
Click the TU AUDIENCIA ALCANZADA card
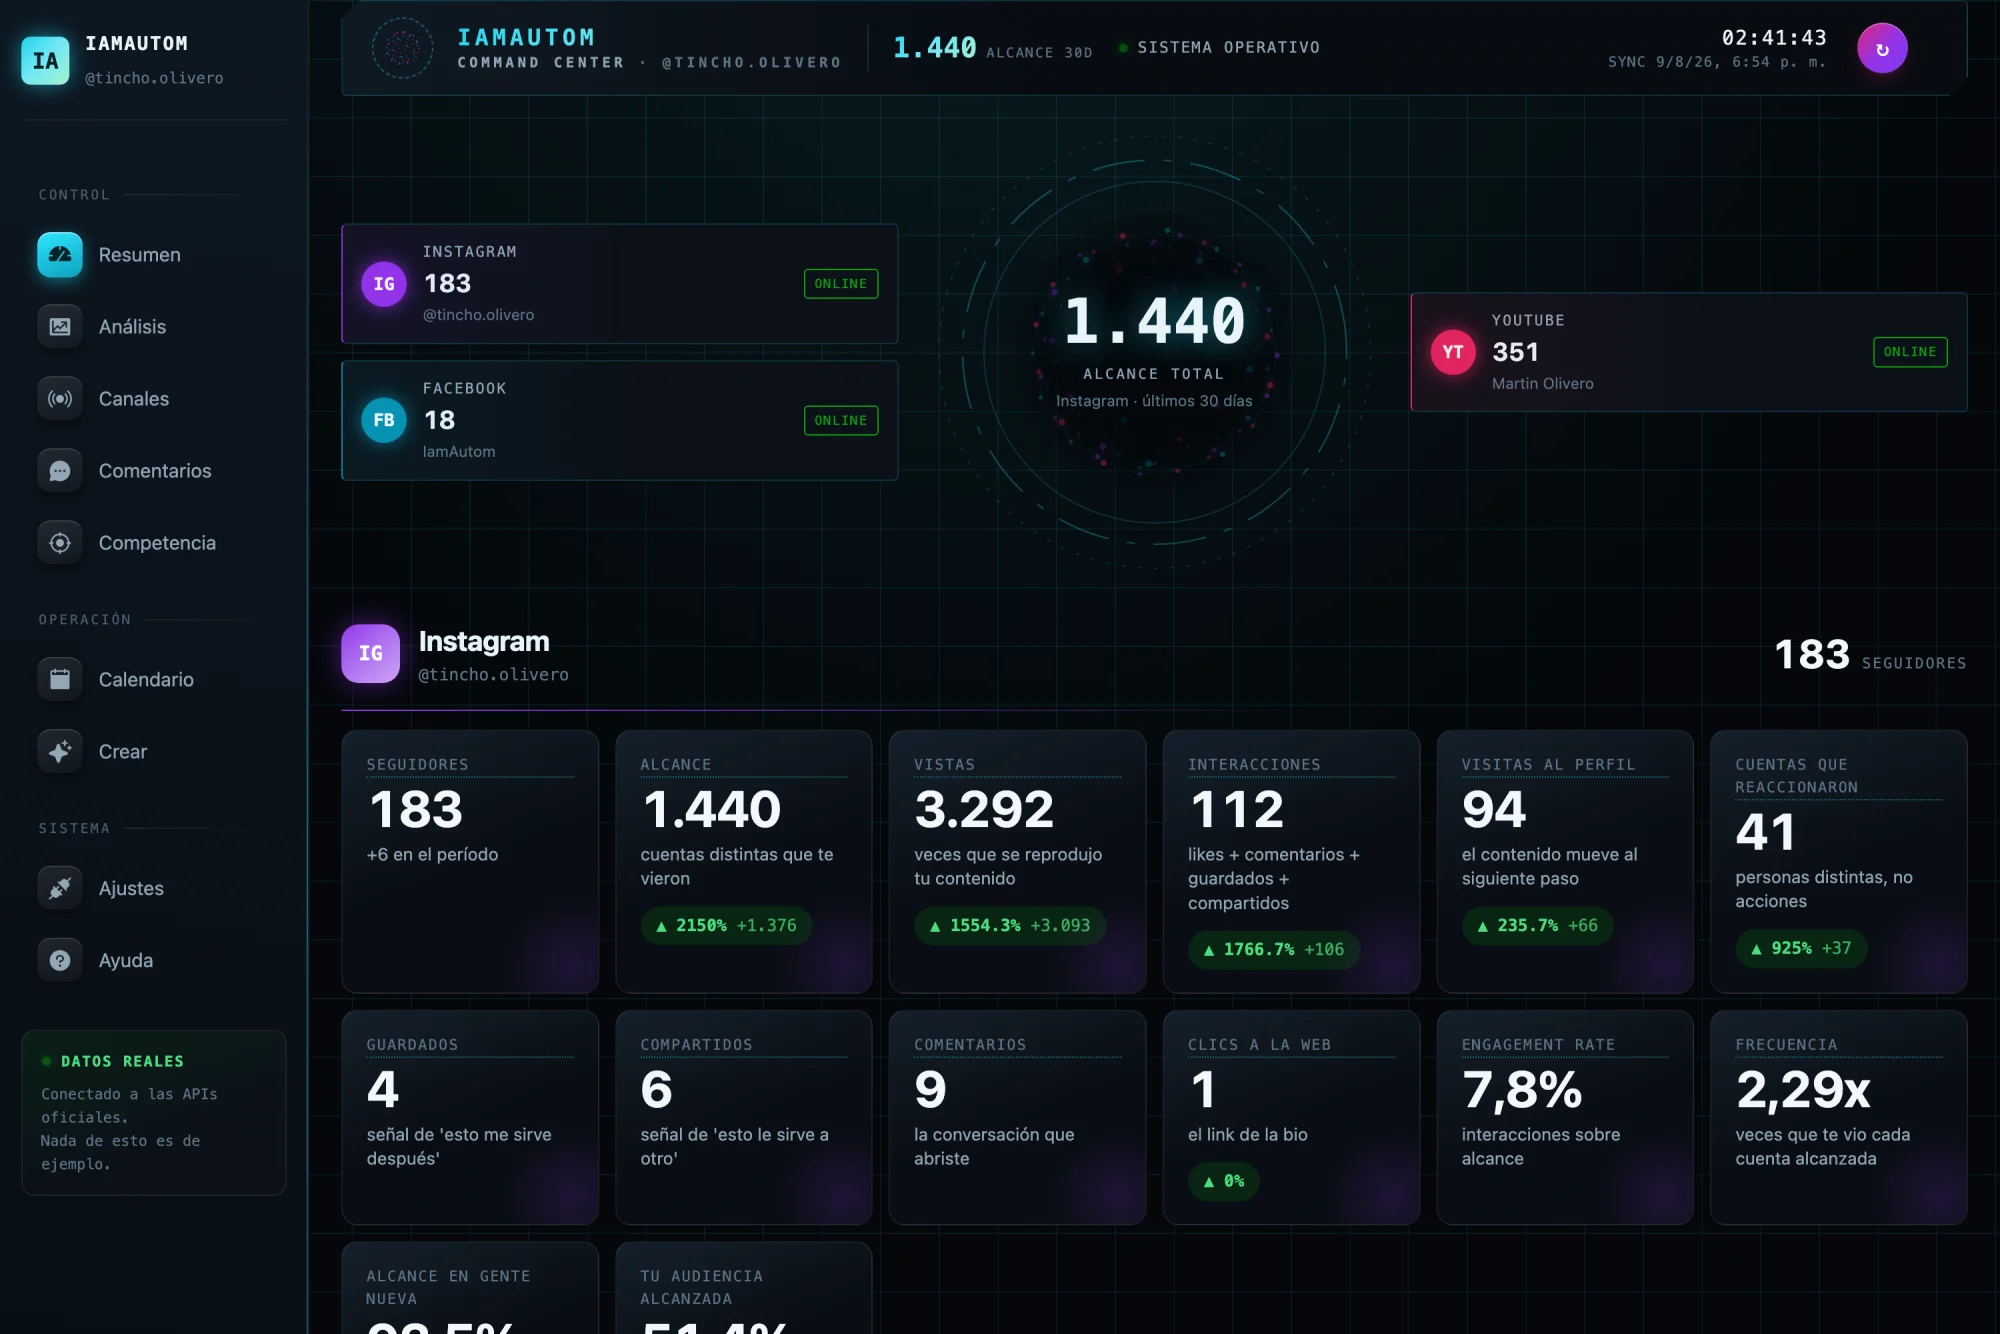(x=744, y=1288)
